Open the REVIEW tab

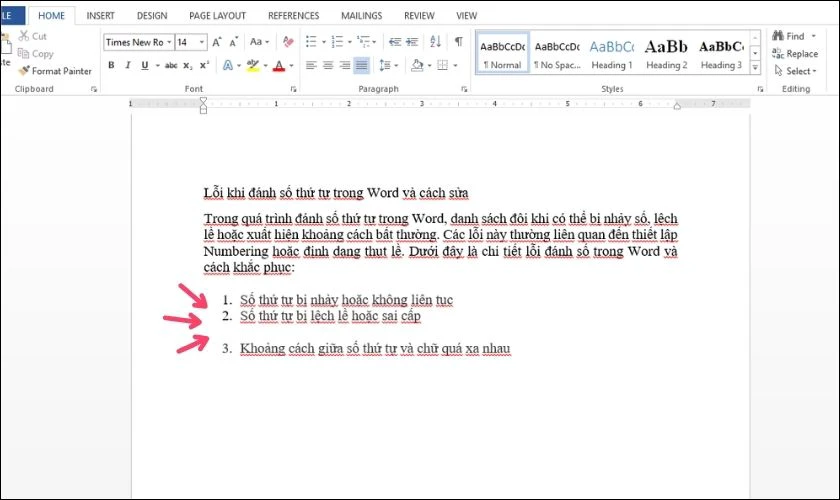419,16
